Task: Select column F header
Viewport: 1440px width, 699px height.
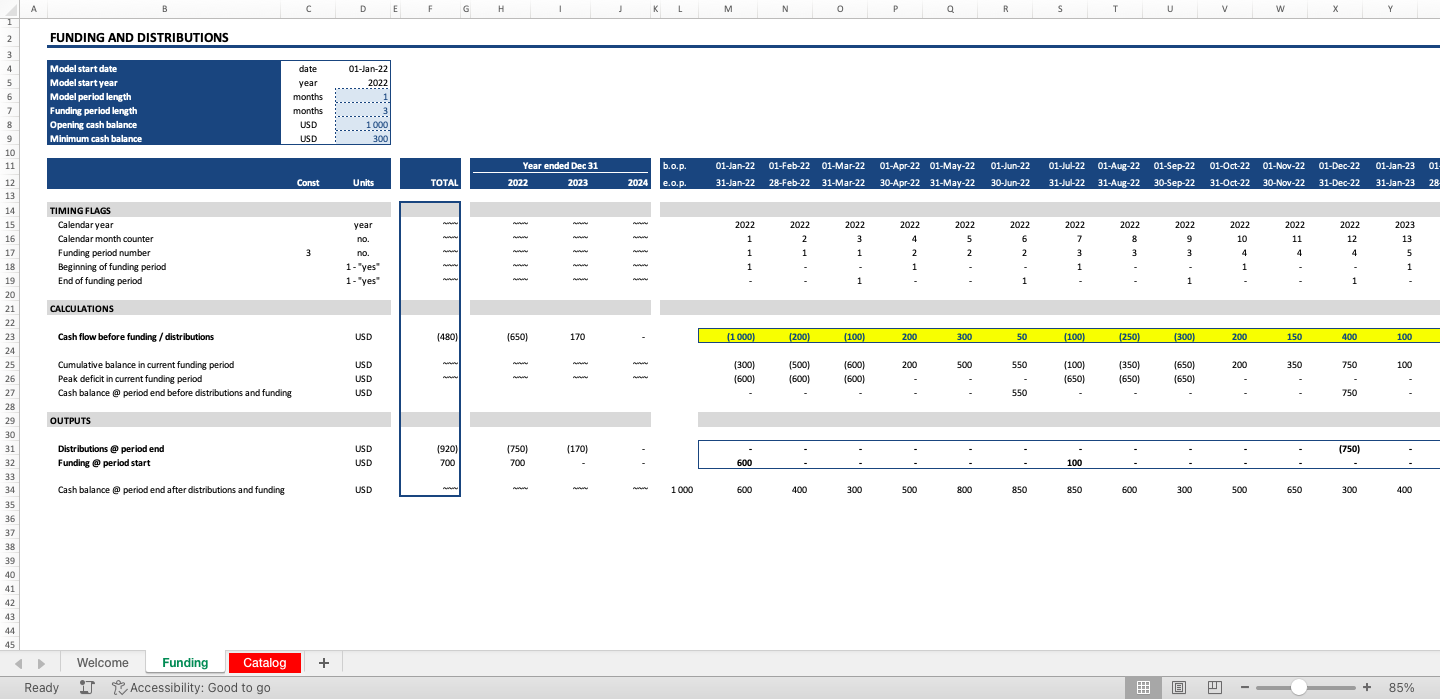Action: [x=430, y=9]
